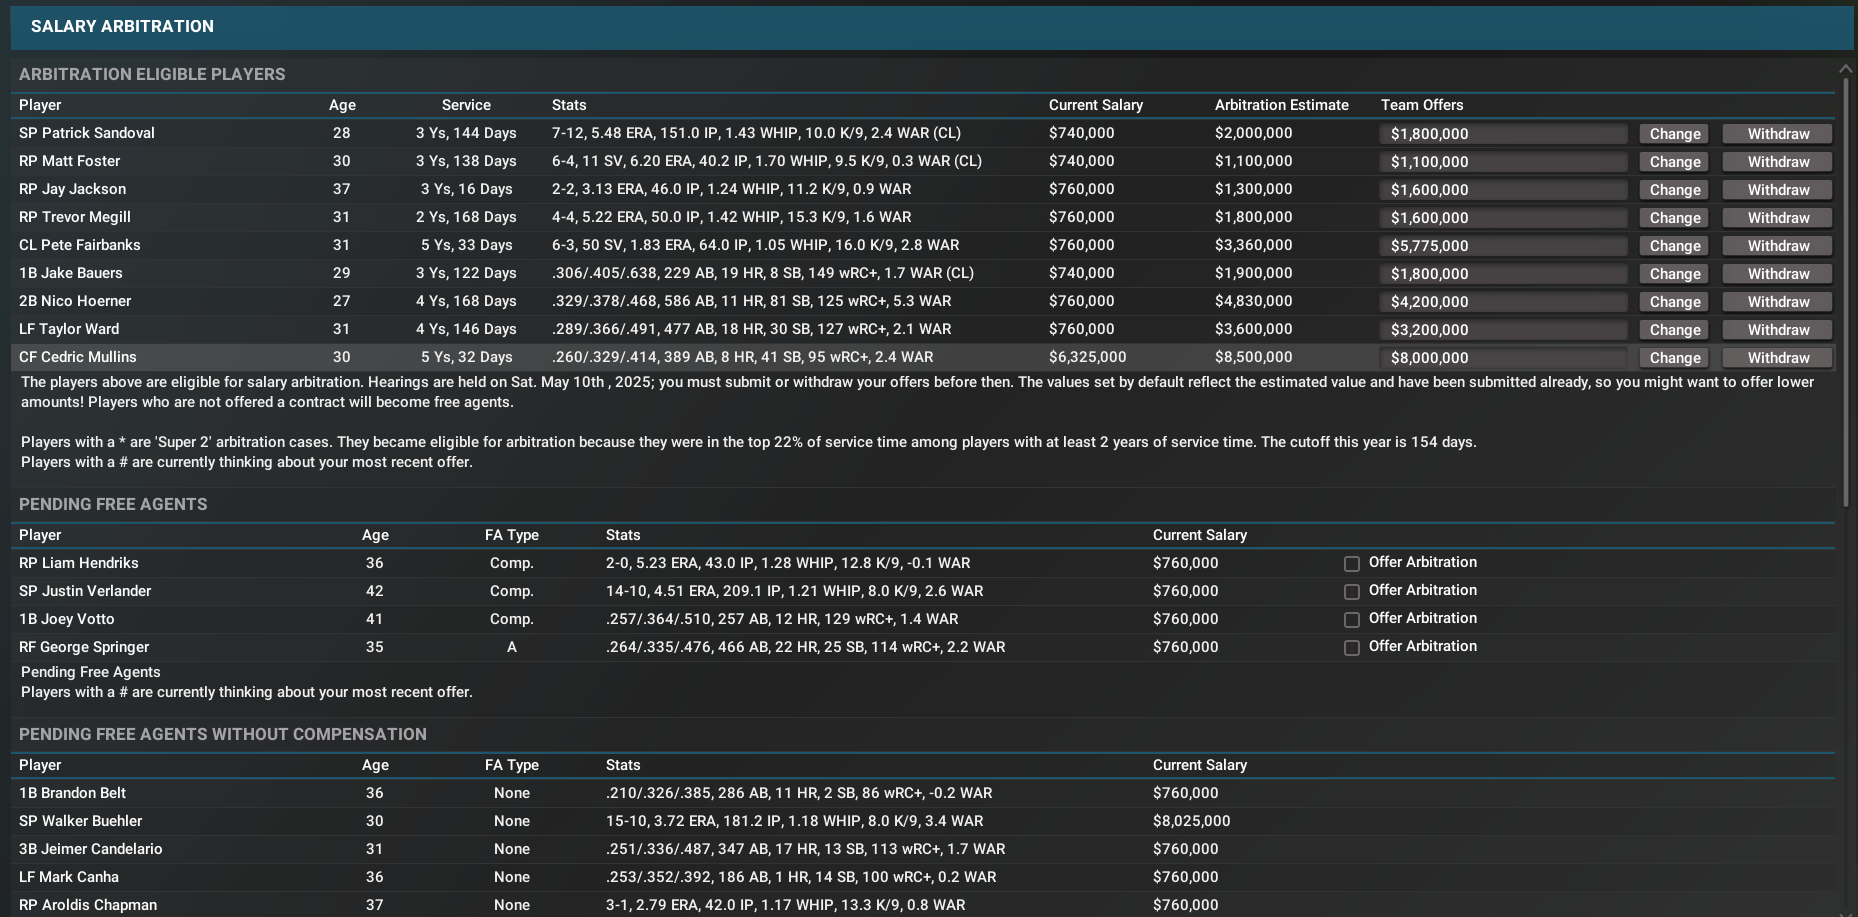Viewport: 1858px width, 917px height.
Task: Tick Offer Arbitration box for Joey Votto
Action: click(x=1351, y=620)
